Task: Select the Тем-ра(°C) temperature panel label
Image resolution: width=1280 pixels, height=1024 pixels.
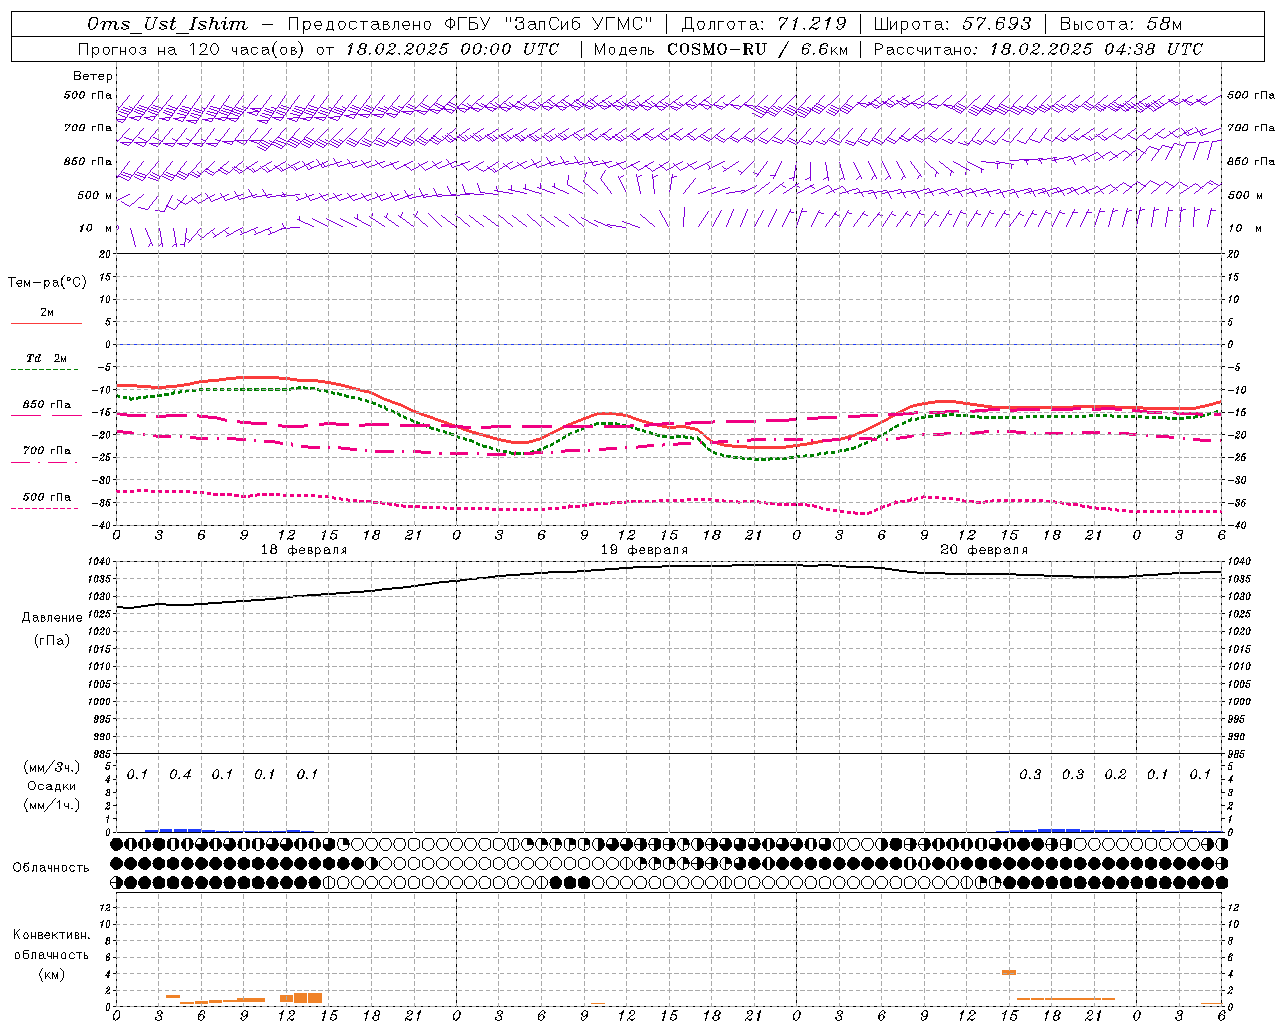Action: [47, 283]
